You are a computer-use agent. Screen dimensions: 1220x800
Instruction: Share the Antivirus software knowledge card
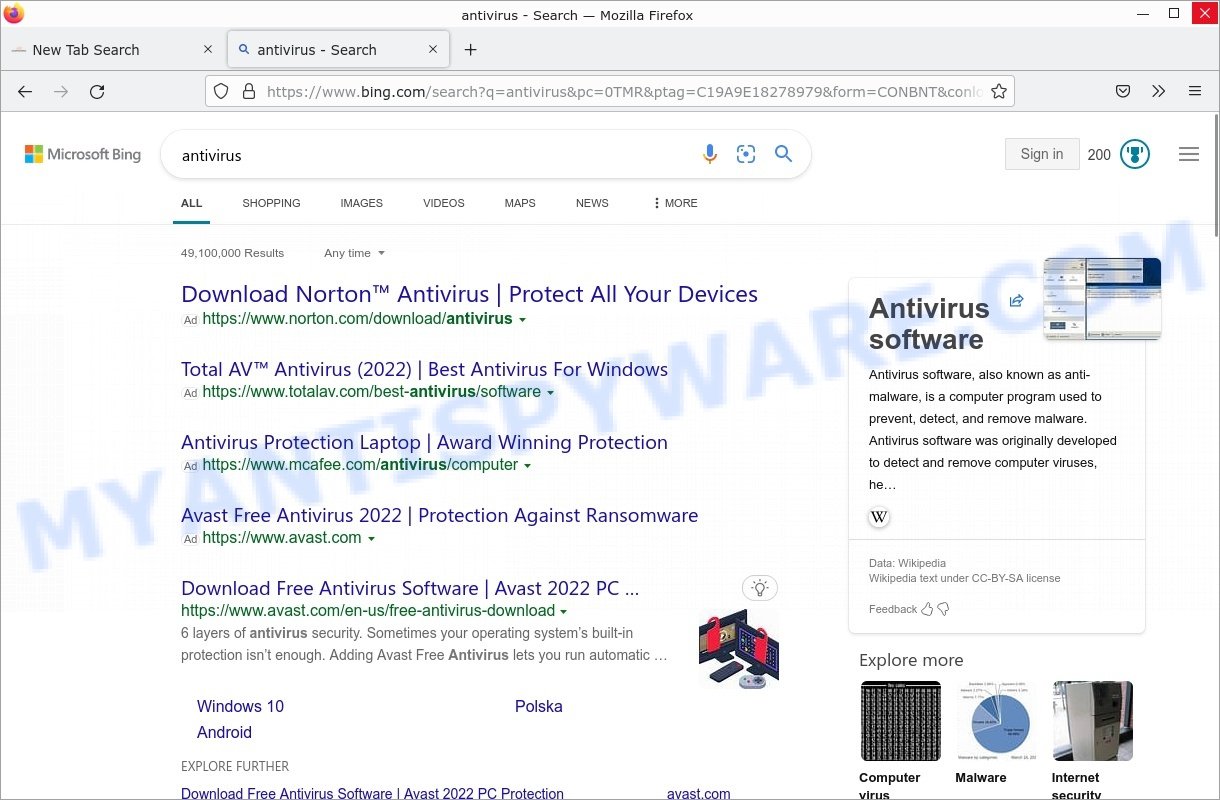(x=1016, y=301)
